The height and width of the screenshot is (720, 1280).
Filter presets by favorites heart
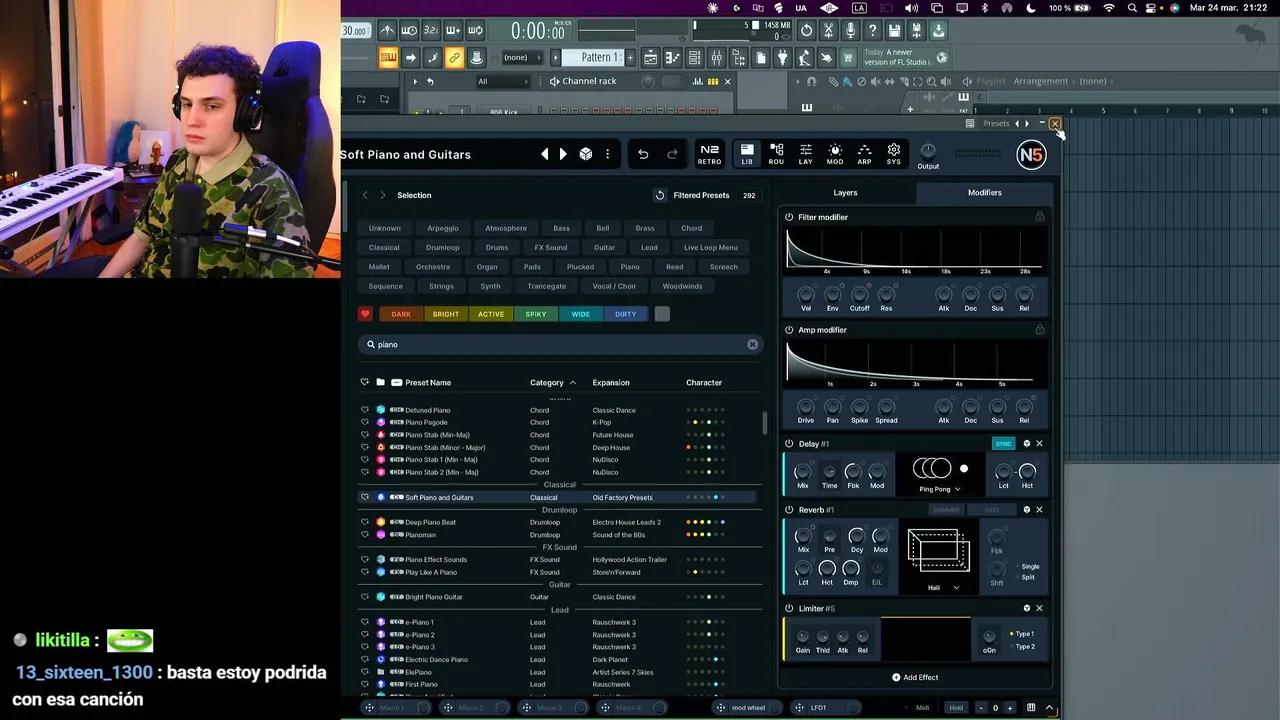click(365, 314)
